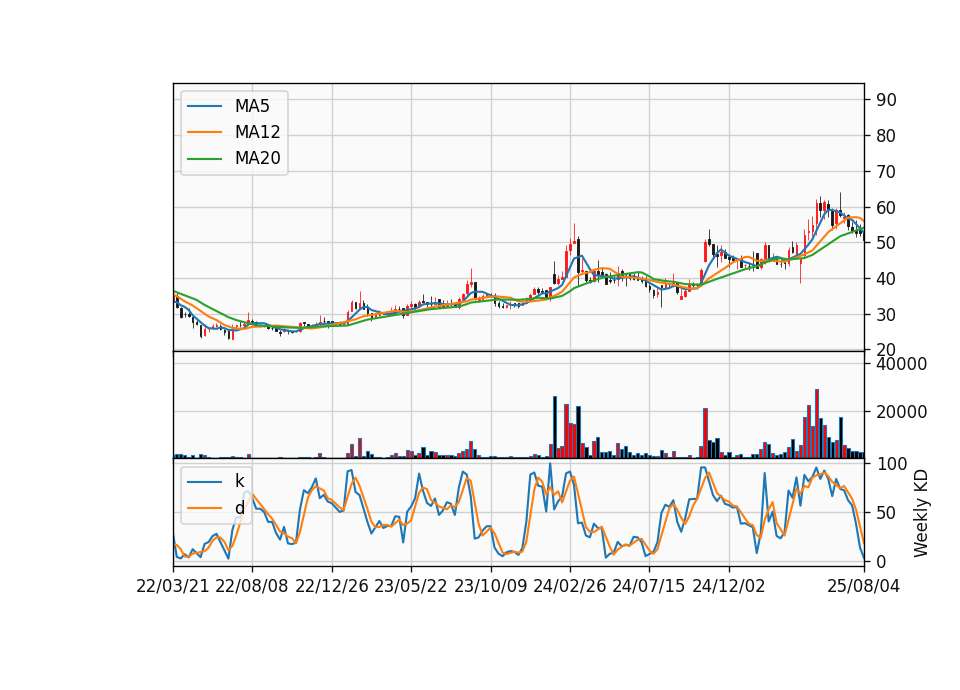Click the KD axis value 50
The height and width of the screenshot is (690, 960).
click(887, 512)
